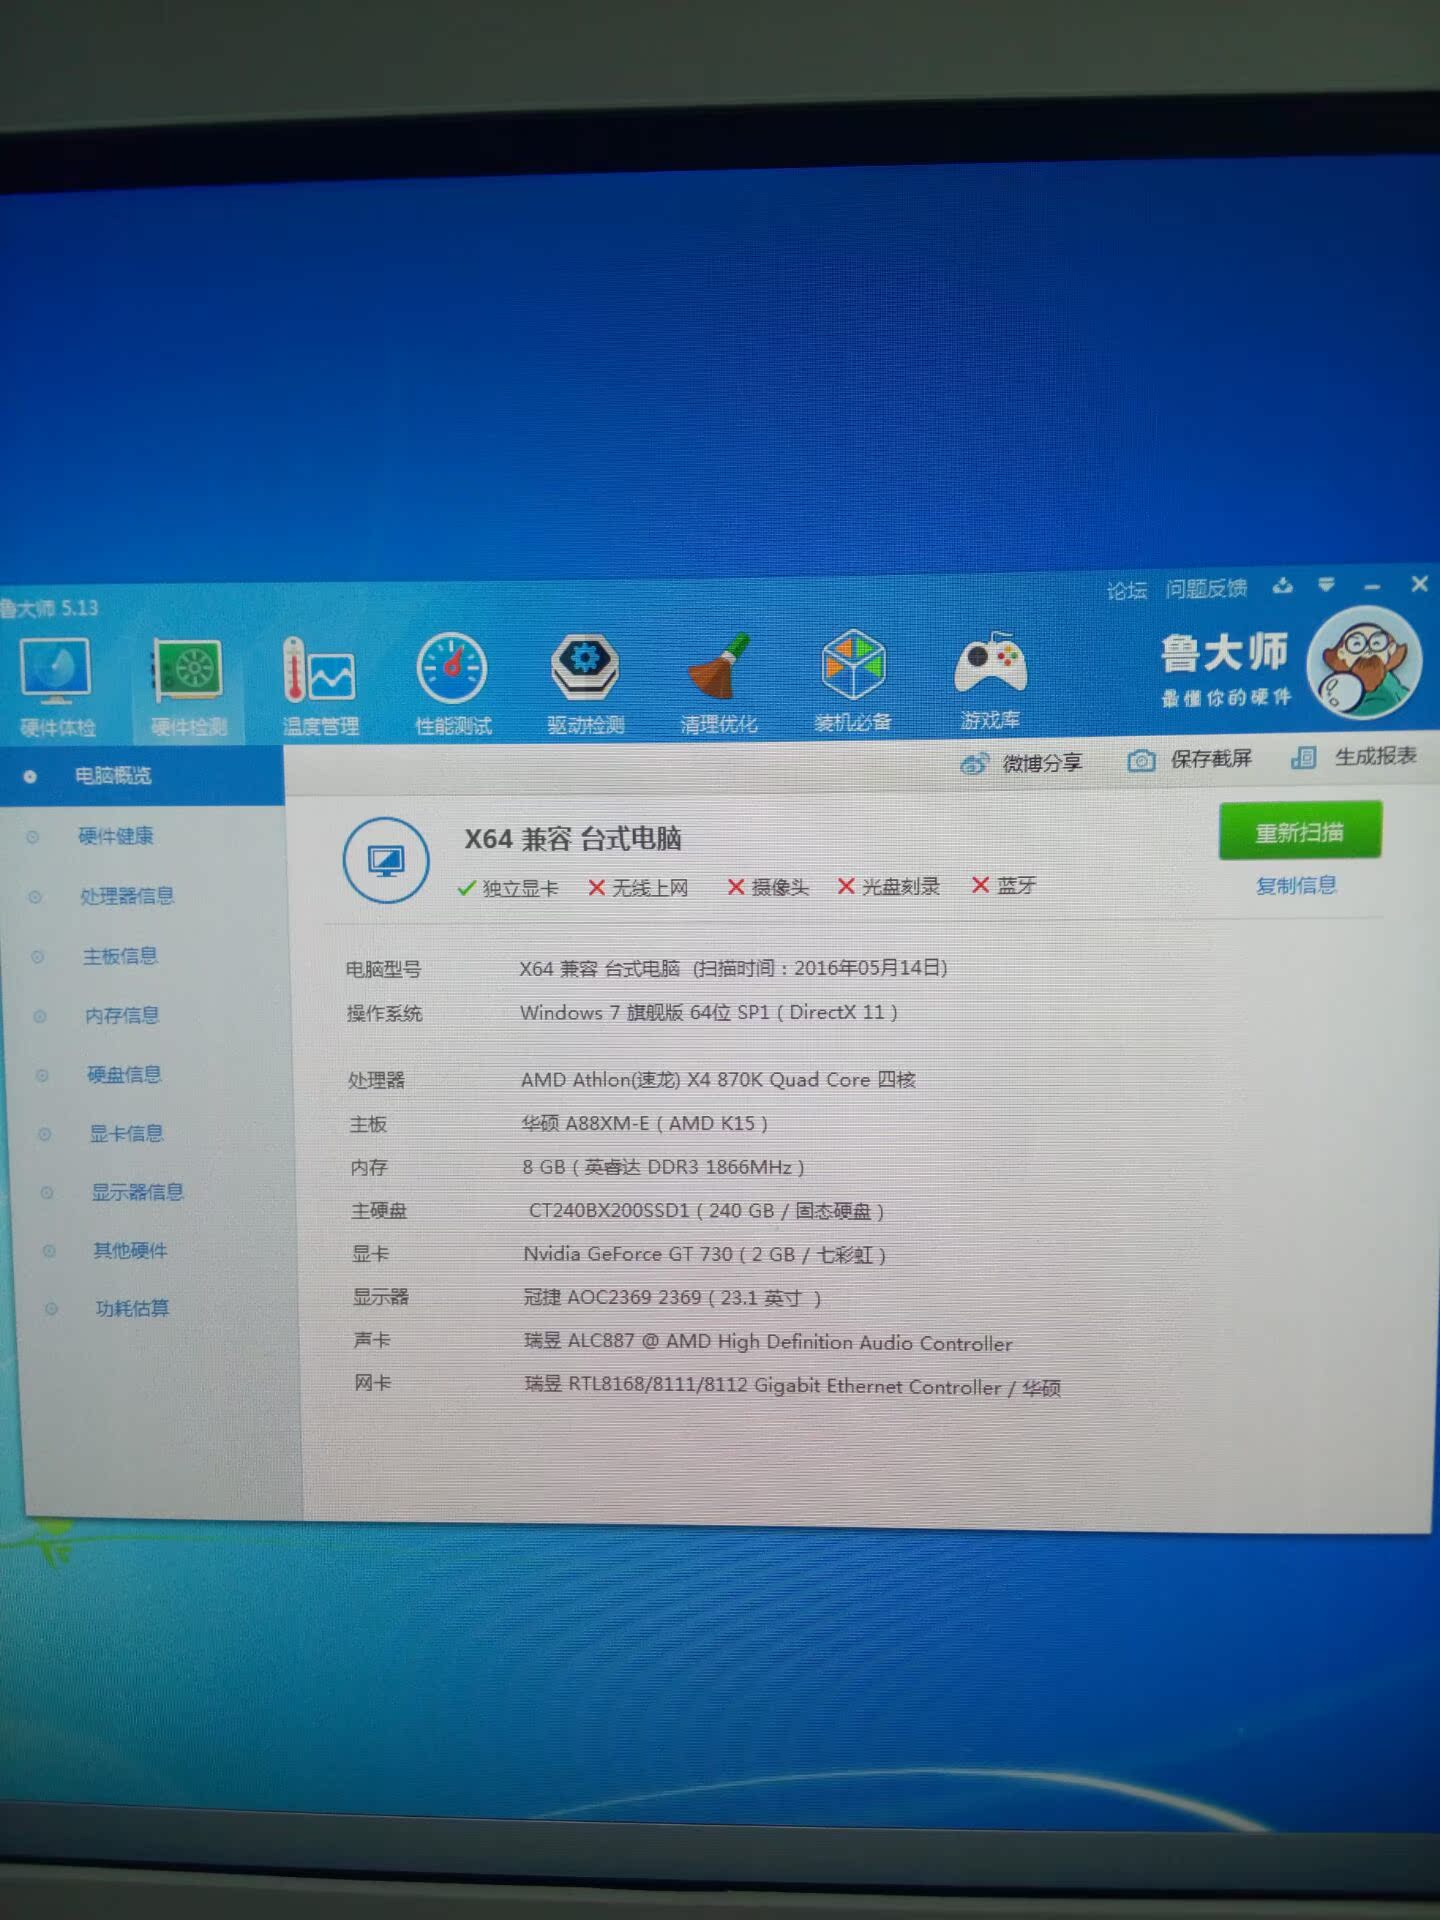Launch 性能测试 performance test

[x=453, y=685]
